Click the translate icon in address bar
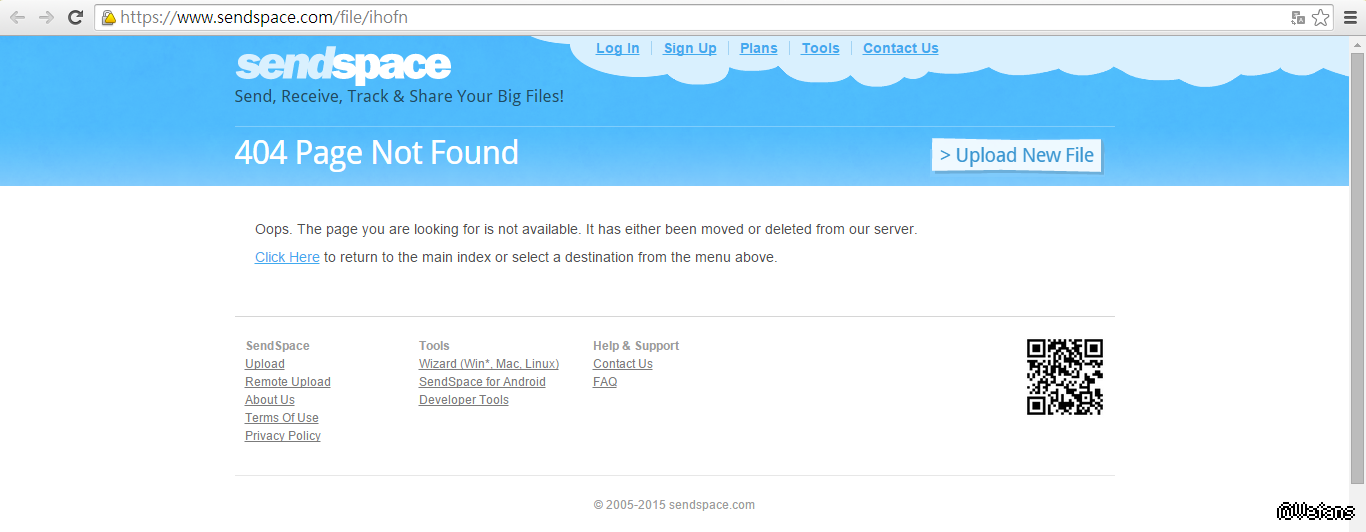Screen dimensions: 1366x532 (1298, 17)
